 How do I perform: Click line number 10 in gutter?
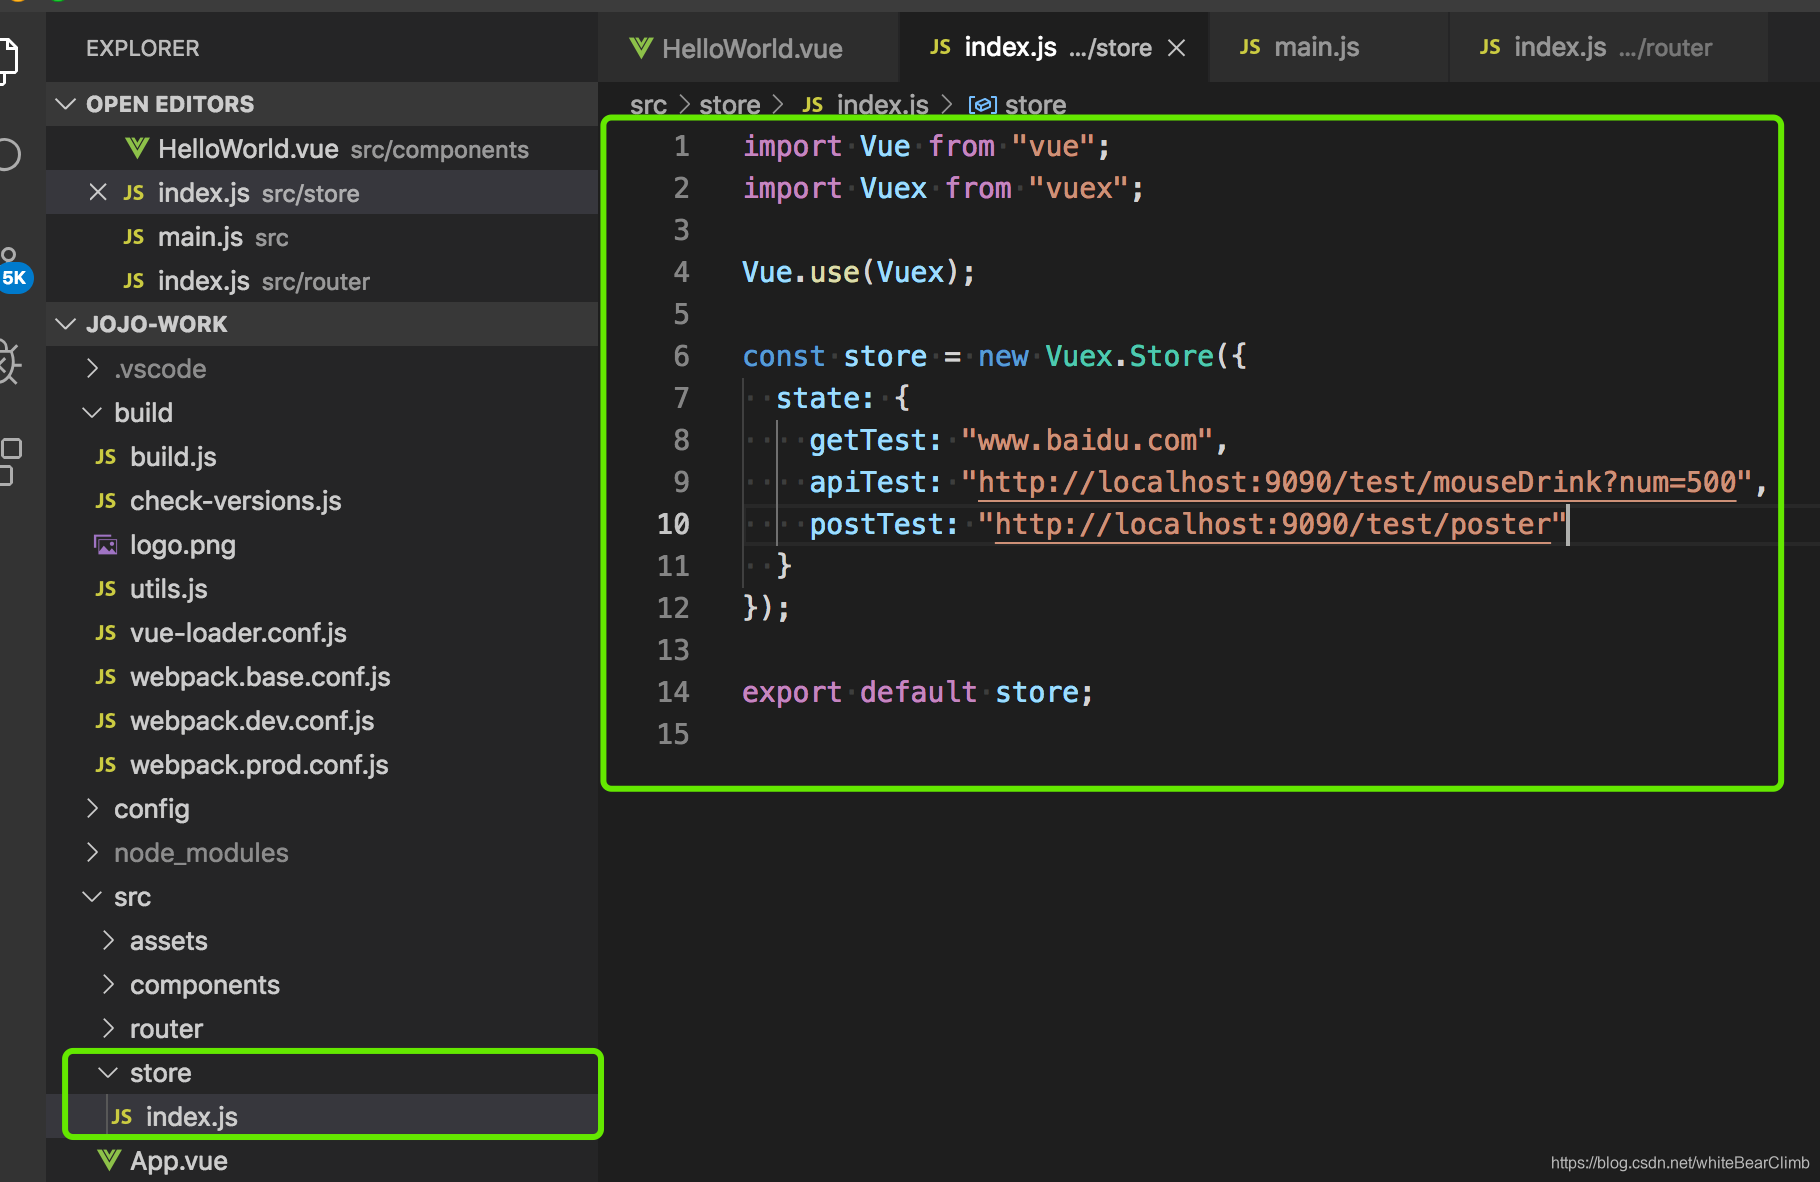pyautogui.click(x=673, y=524)
